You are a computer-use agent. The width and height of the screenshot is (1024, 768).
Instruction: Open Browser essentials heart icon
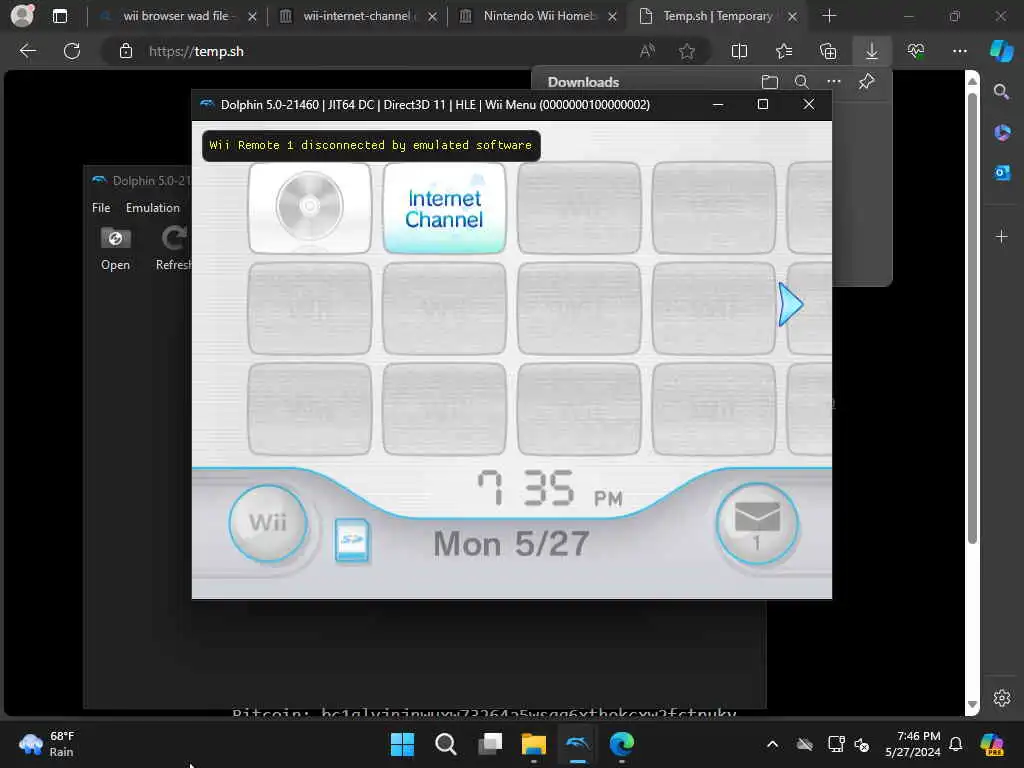click(x=916, y=51)
